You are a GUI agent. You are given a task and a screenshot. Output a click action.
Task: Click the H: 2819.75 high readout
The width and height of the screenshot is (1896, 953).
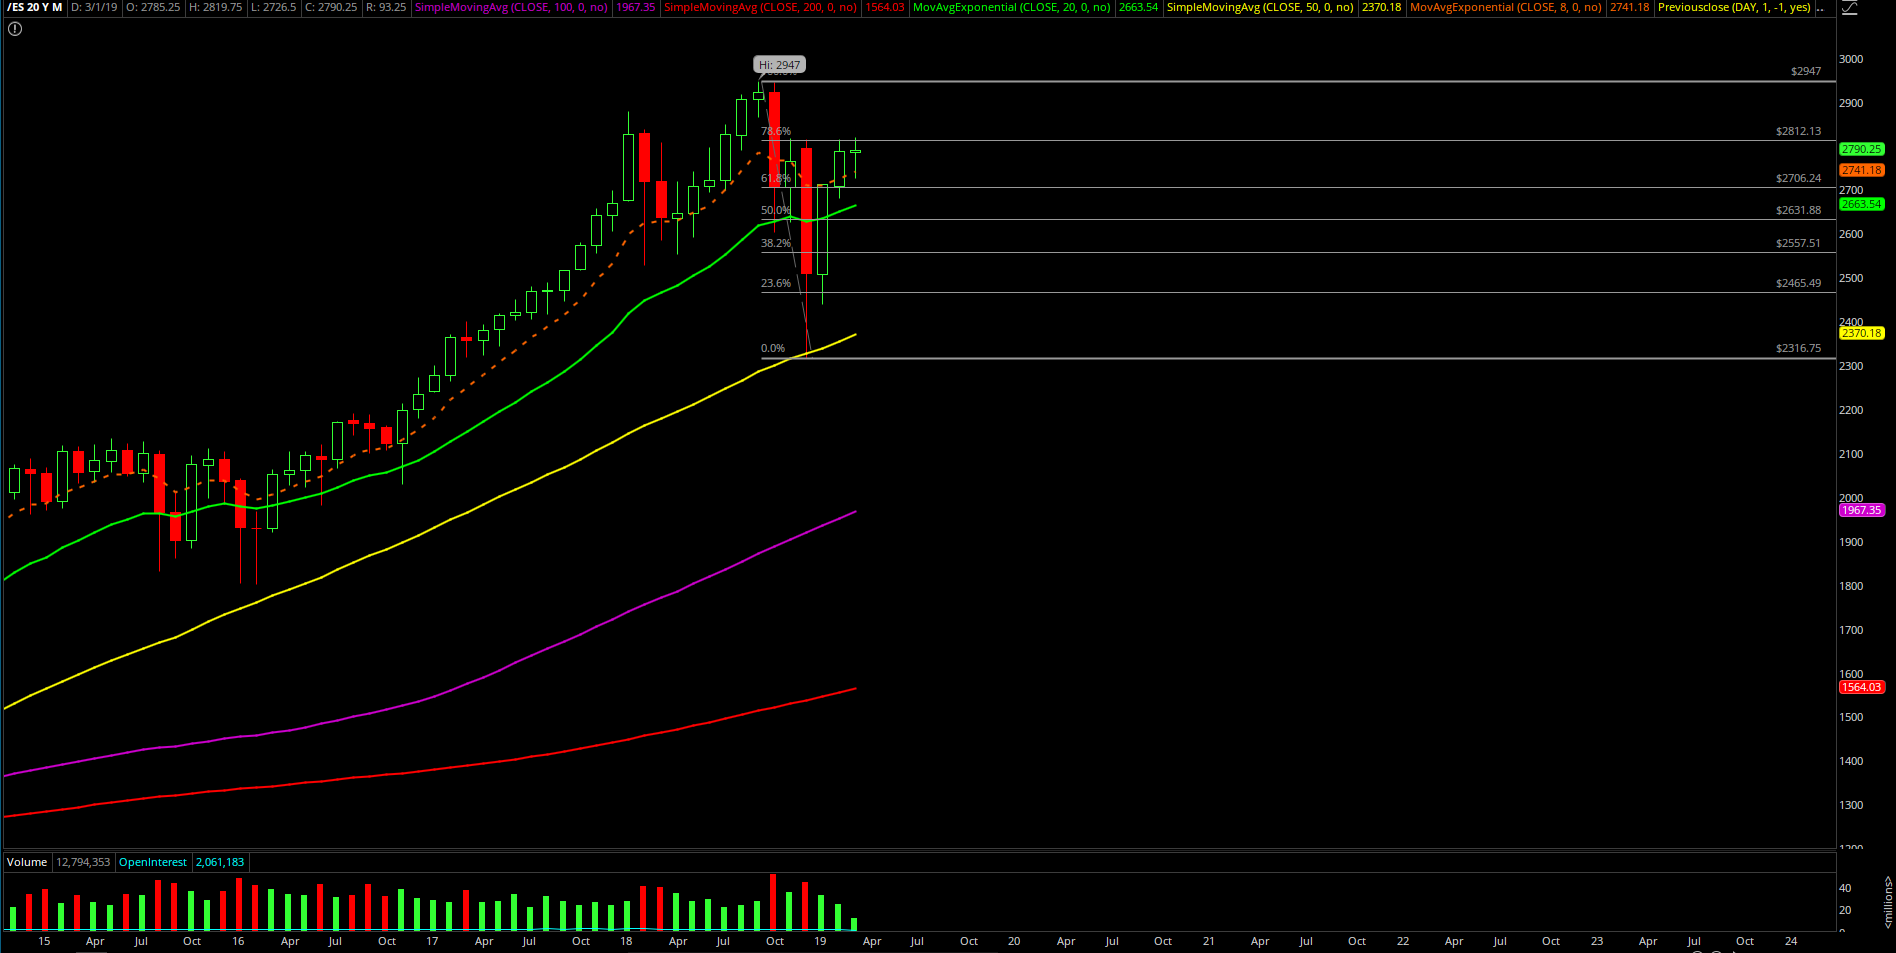(216, 7)
